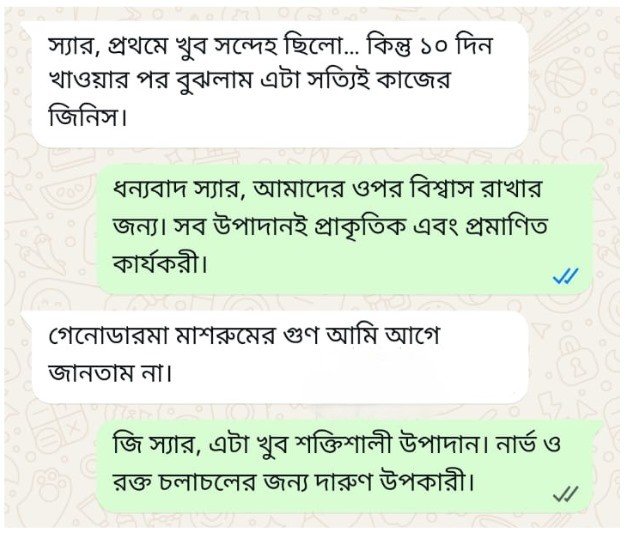Click the word 'কার্যকরী।' in green reply
Viewport: 626px width, 537px height.
[160, 263]
